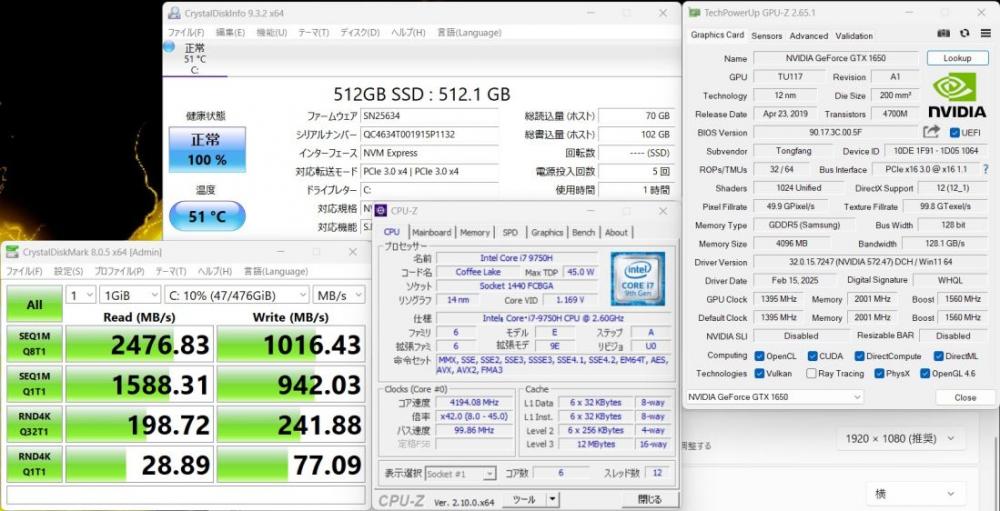The image size is (1000, 511).
Task: Open the Socket #1 selection dropdown in CPU-Z
Action: (460, 473)
